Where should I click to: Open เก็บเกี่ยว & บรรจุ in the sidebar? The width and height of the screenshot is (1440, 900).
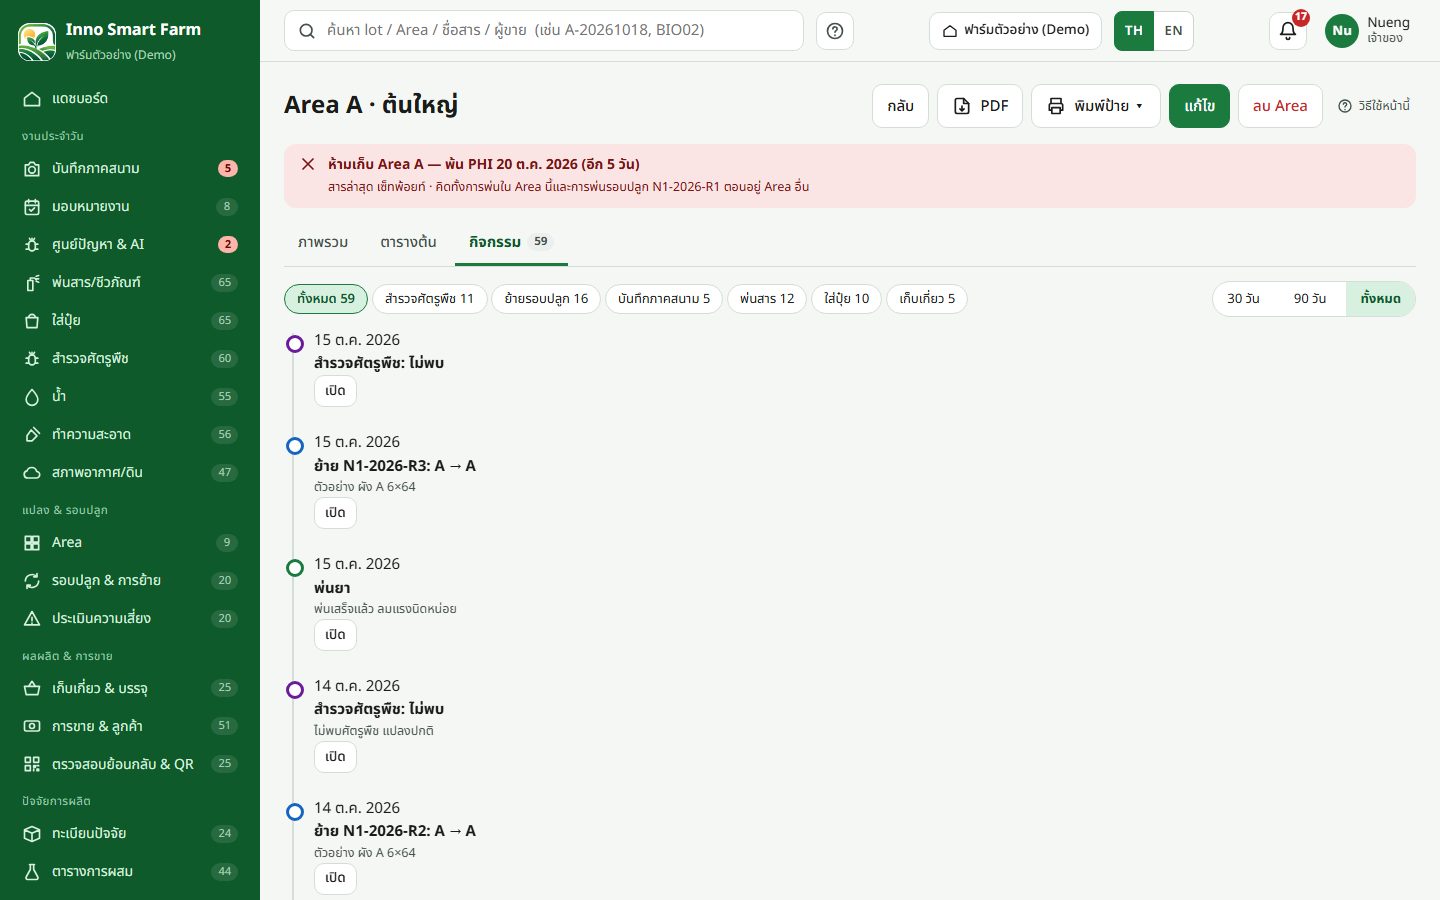pos(130,689)
